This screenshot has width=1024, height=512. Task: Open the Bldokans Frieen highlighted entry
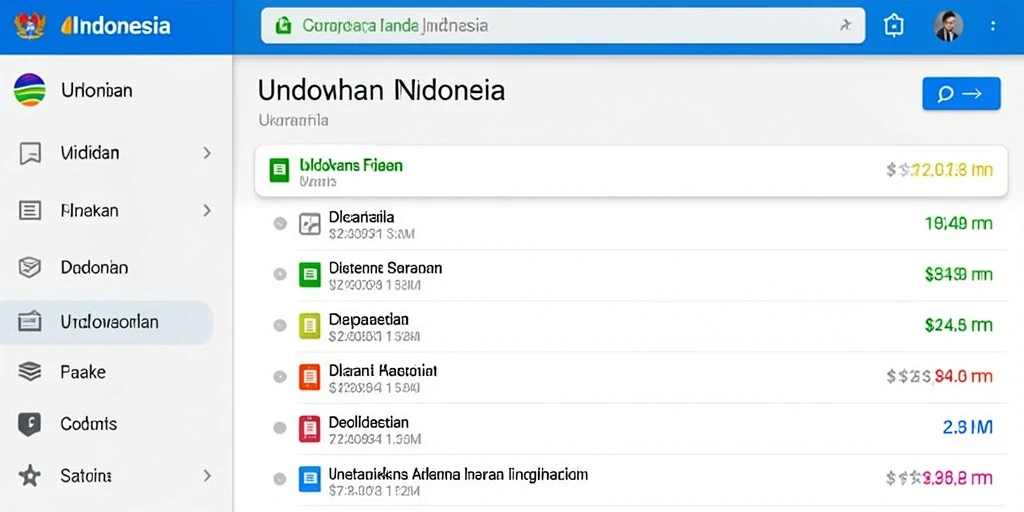click(631, 171)
